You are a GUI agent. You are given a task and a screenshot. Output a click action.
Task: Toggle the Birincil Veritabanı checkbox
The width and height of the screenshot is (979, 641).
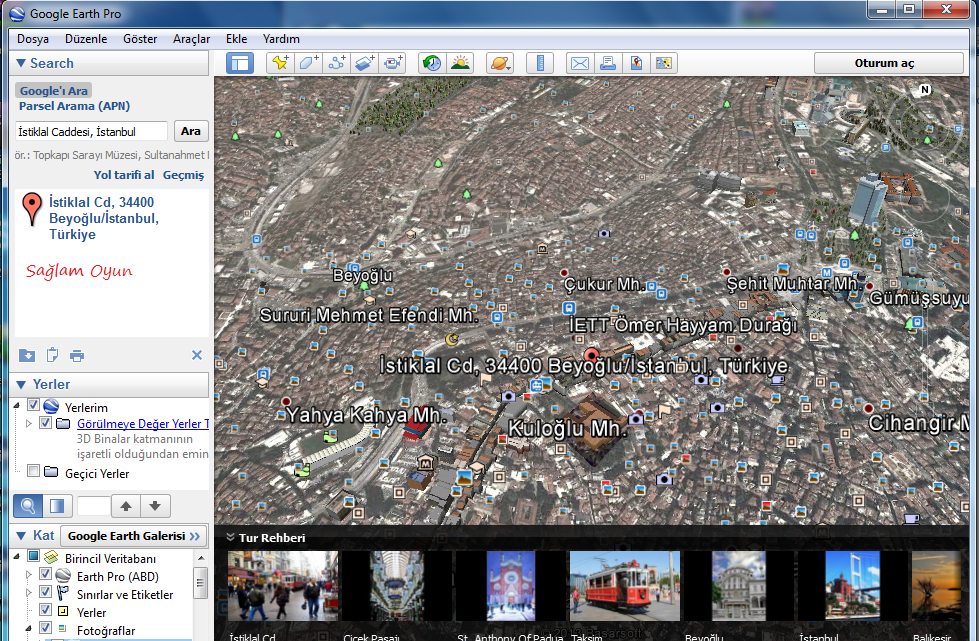pyautogui.click(x=34, y=556)
